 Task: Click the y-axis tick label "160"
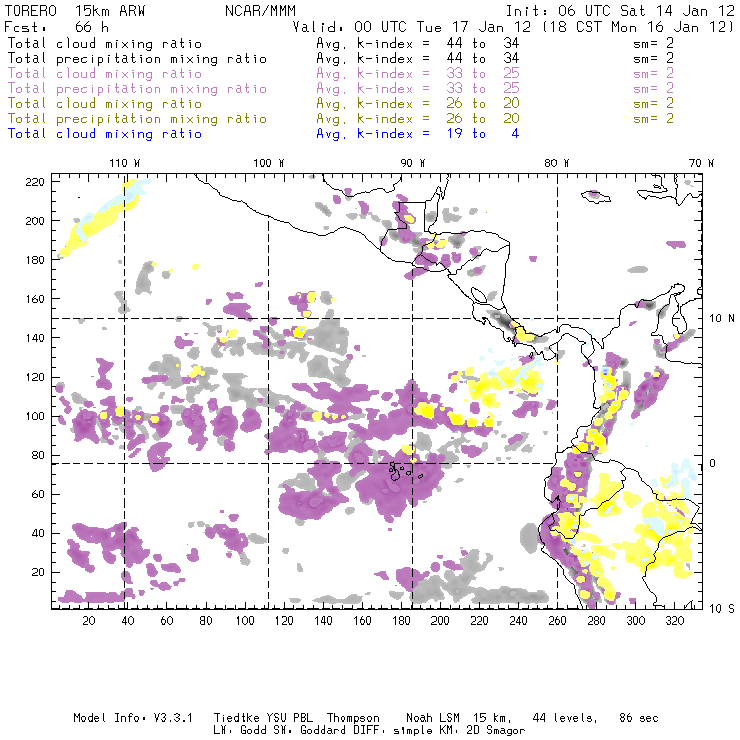[35, 299]
